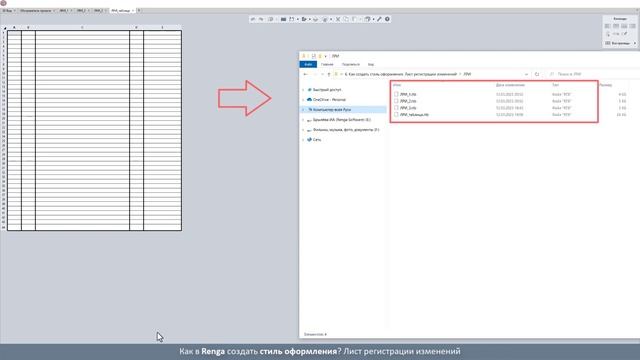Sort files by Тип column header
Viewport: 640px width, 360px height.
pyautogui.click(x=556, y=85)
